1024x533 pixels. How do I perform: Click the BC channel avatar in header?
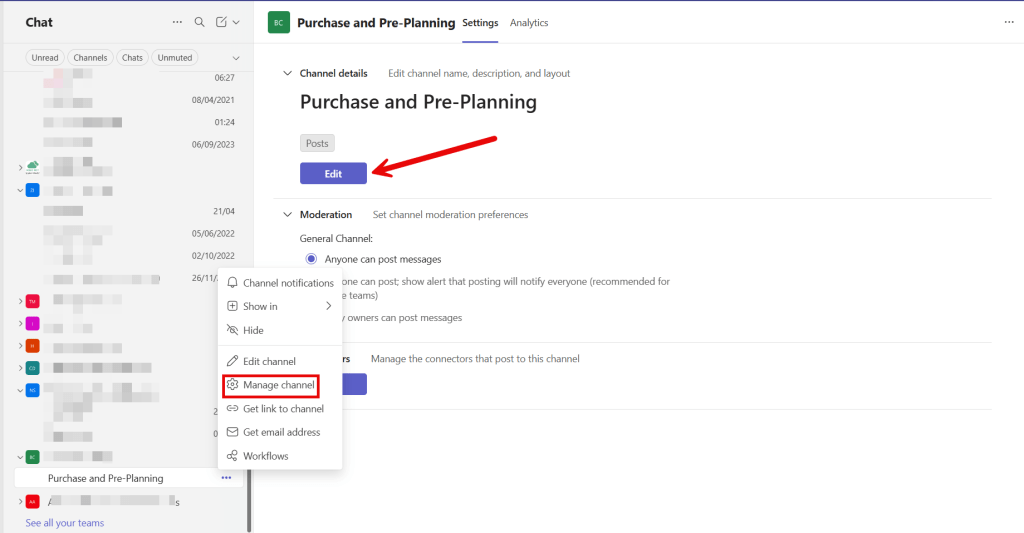coord(279,23)
